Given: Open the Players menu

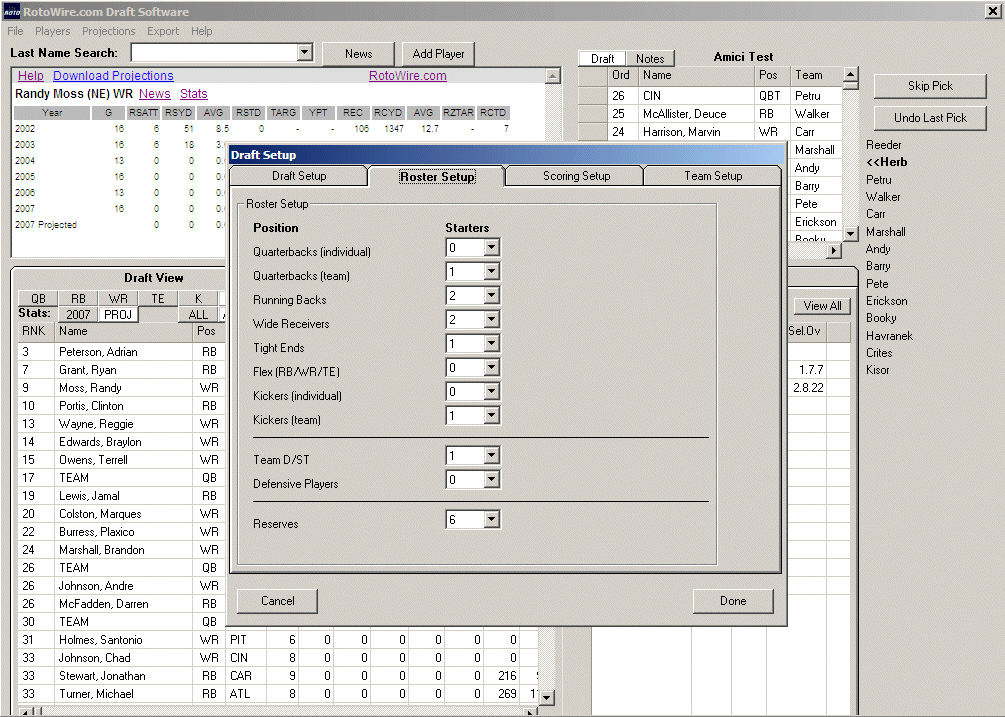Looking at the screenshot, I should click(53, 31).
